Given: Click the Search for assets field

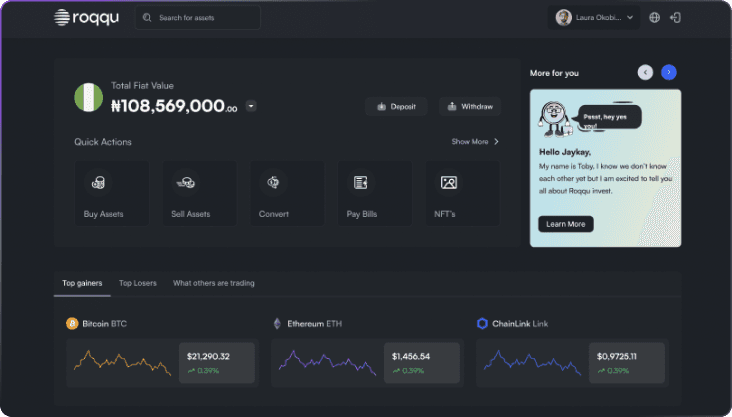Looking at the screenshot, I should [198, 18].
